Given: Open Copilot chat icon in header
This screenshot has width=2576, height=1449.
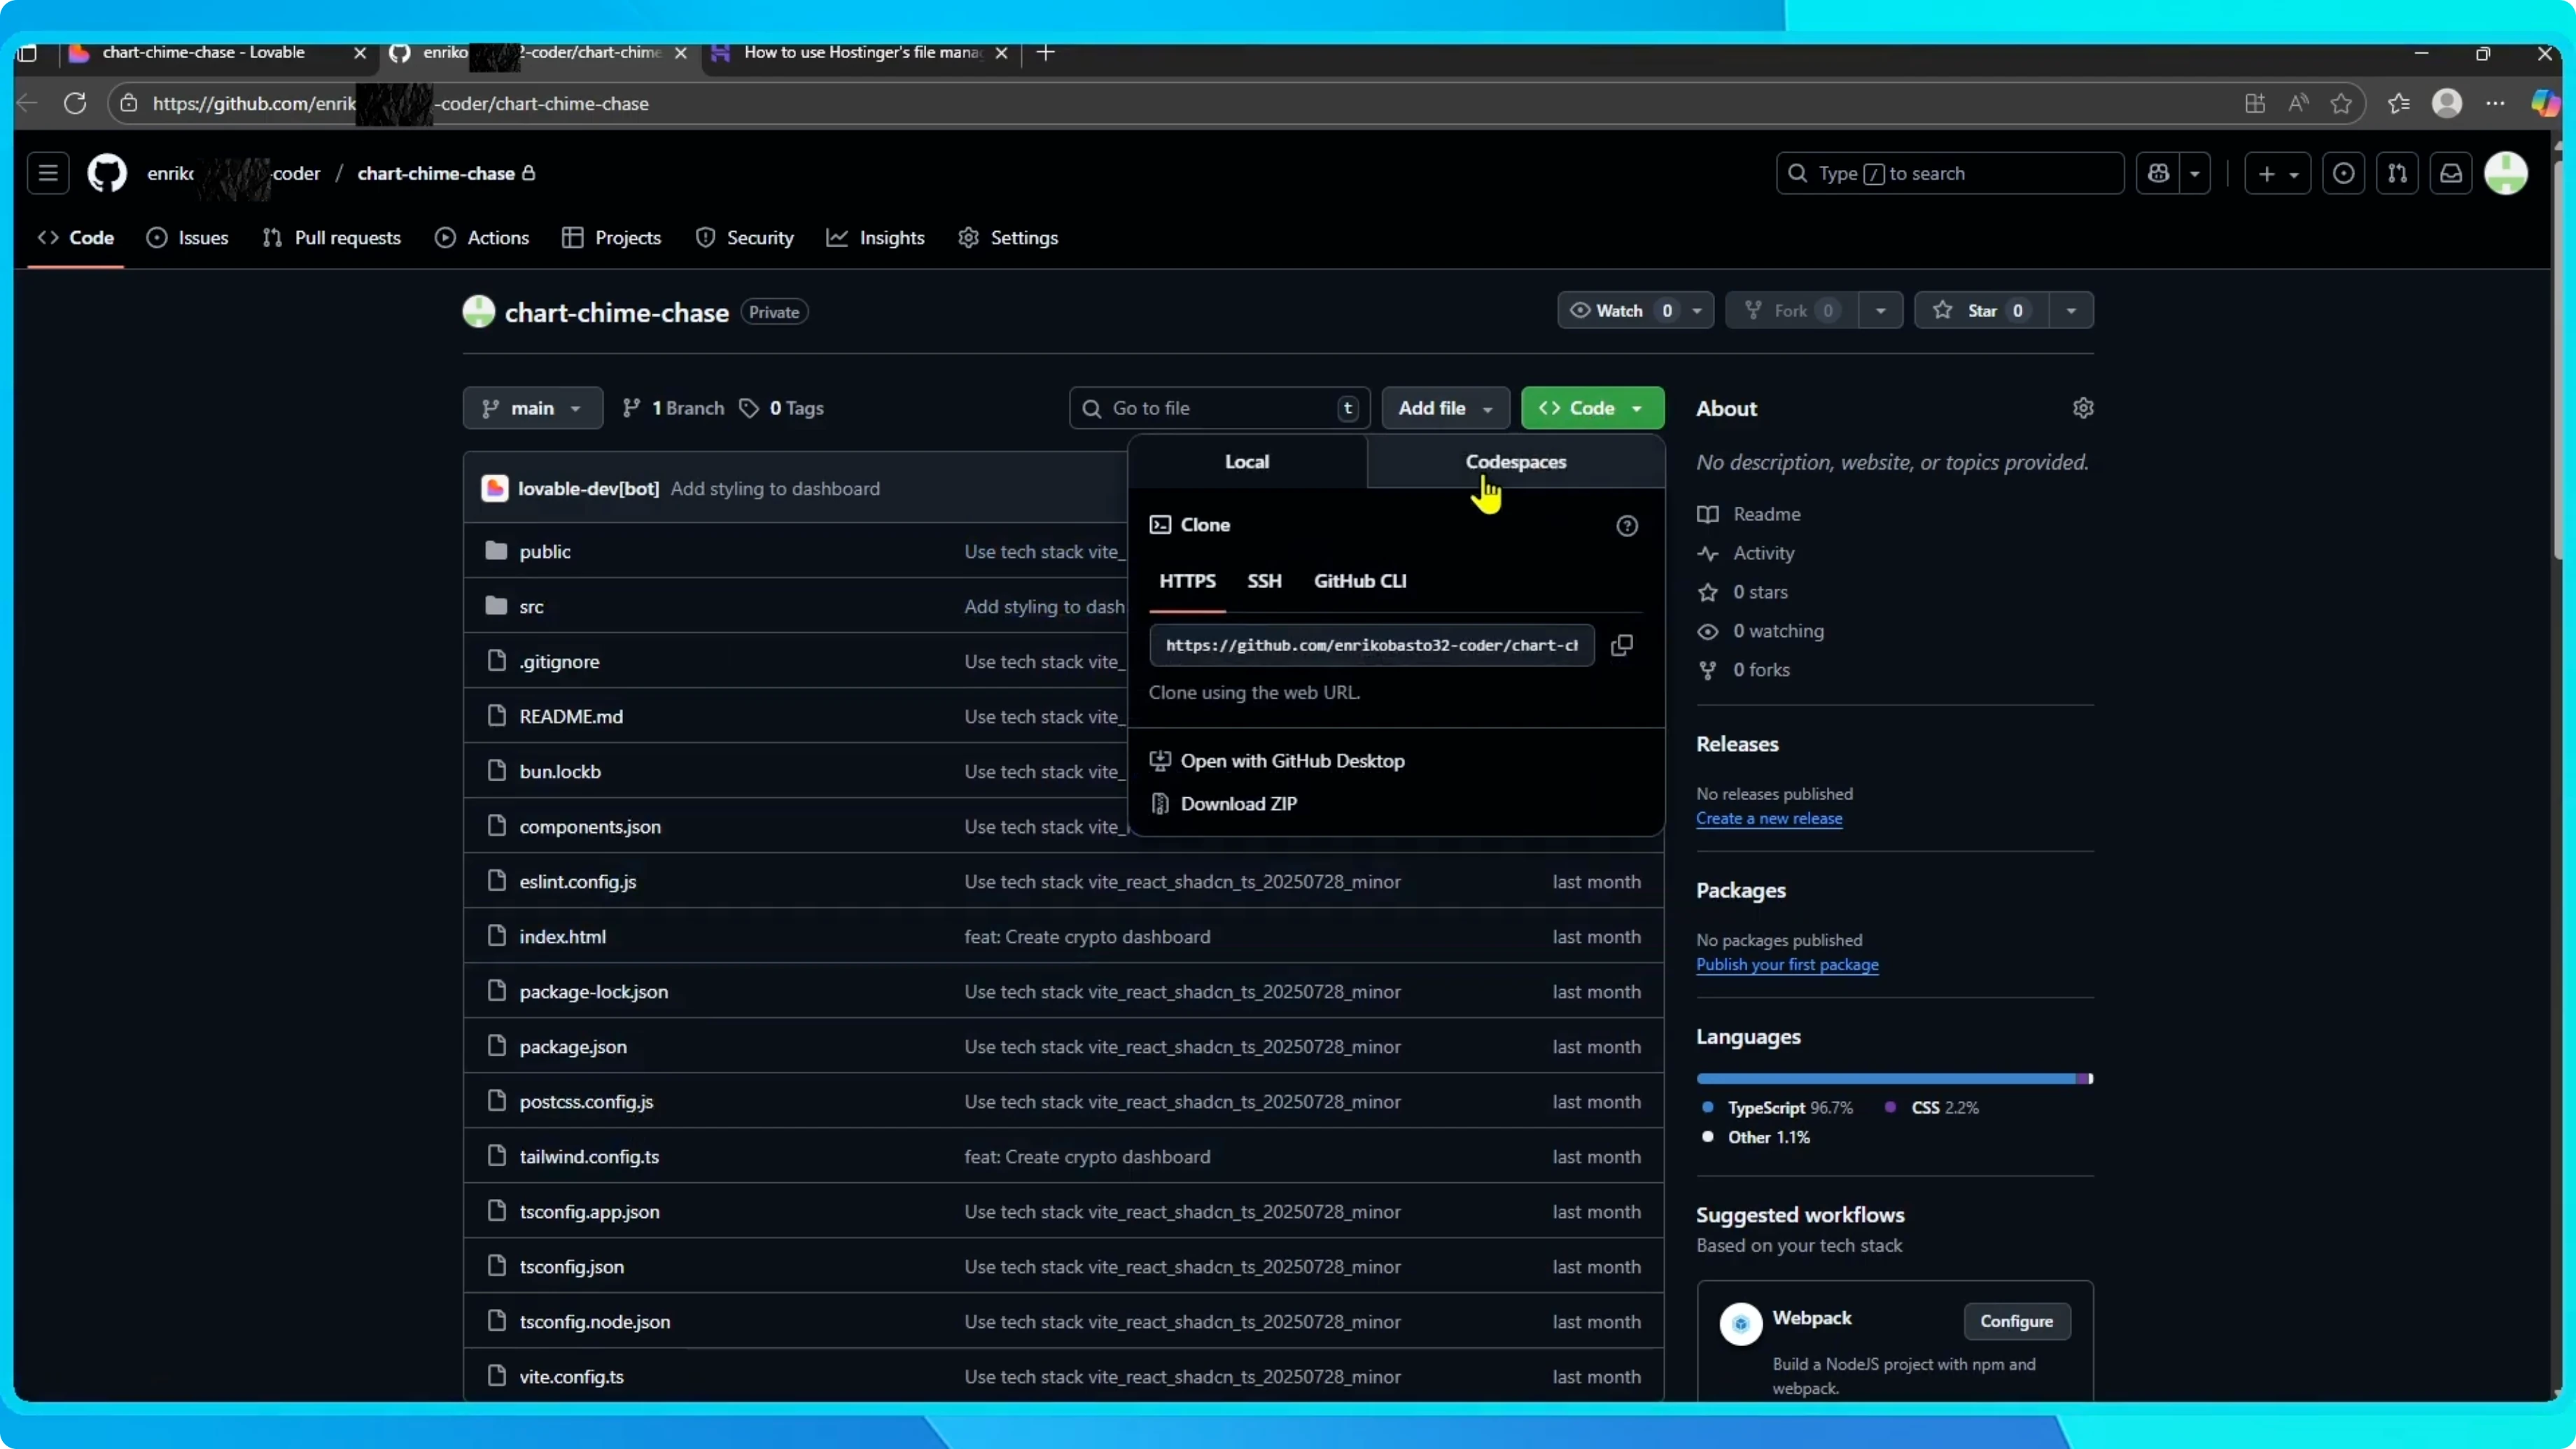Looking at the screenshot, I should pyautogui.click(x=2158, y=173).
